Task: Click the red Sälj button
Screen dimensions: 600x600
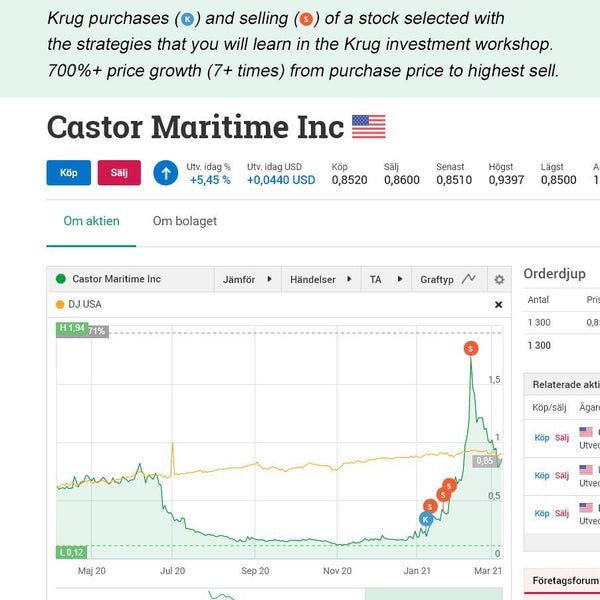Action: 119,173
